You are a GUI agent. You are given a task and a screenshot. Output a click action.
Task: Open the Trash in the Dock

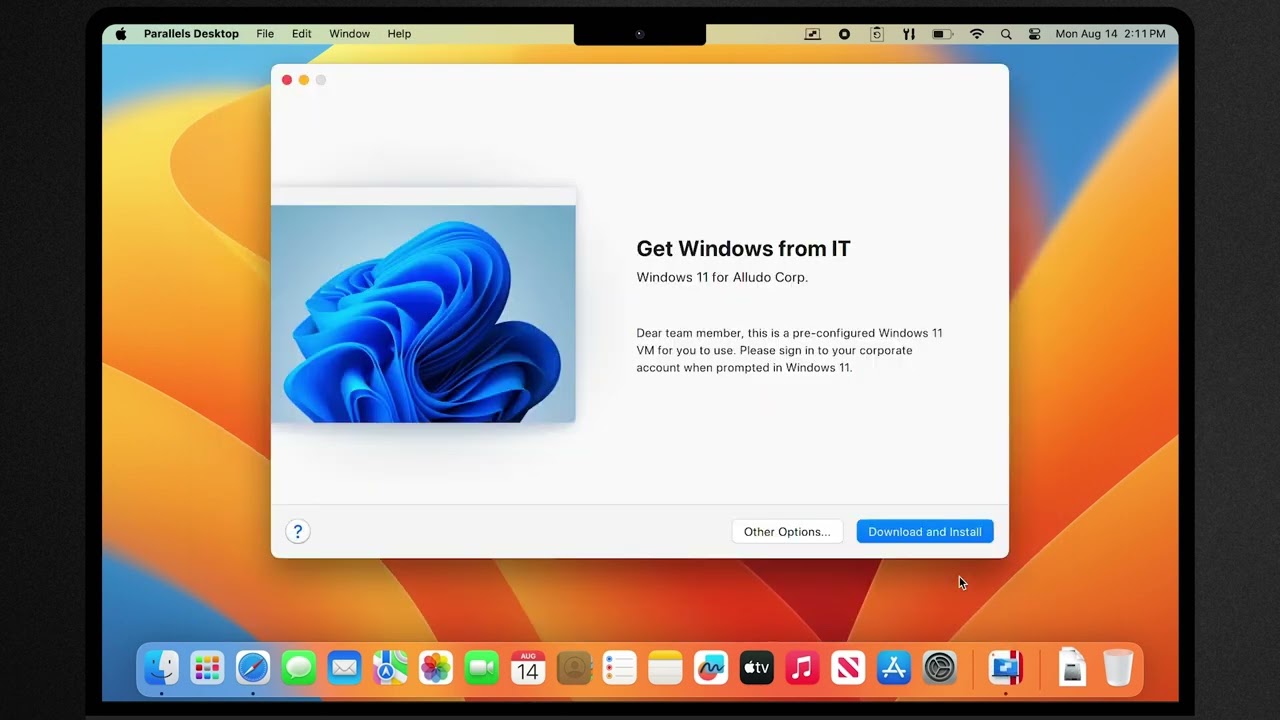point(1118,667)
